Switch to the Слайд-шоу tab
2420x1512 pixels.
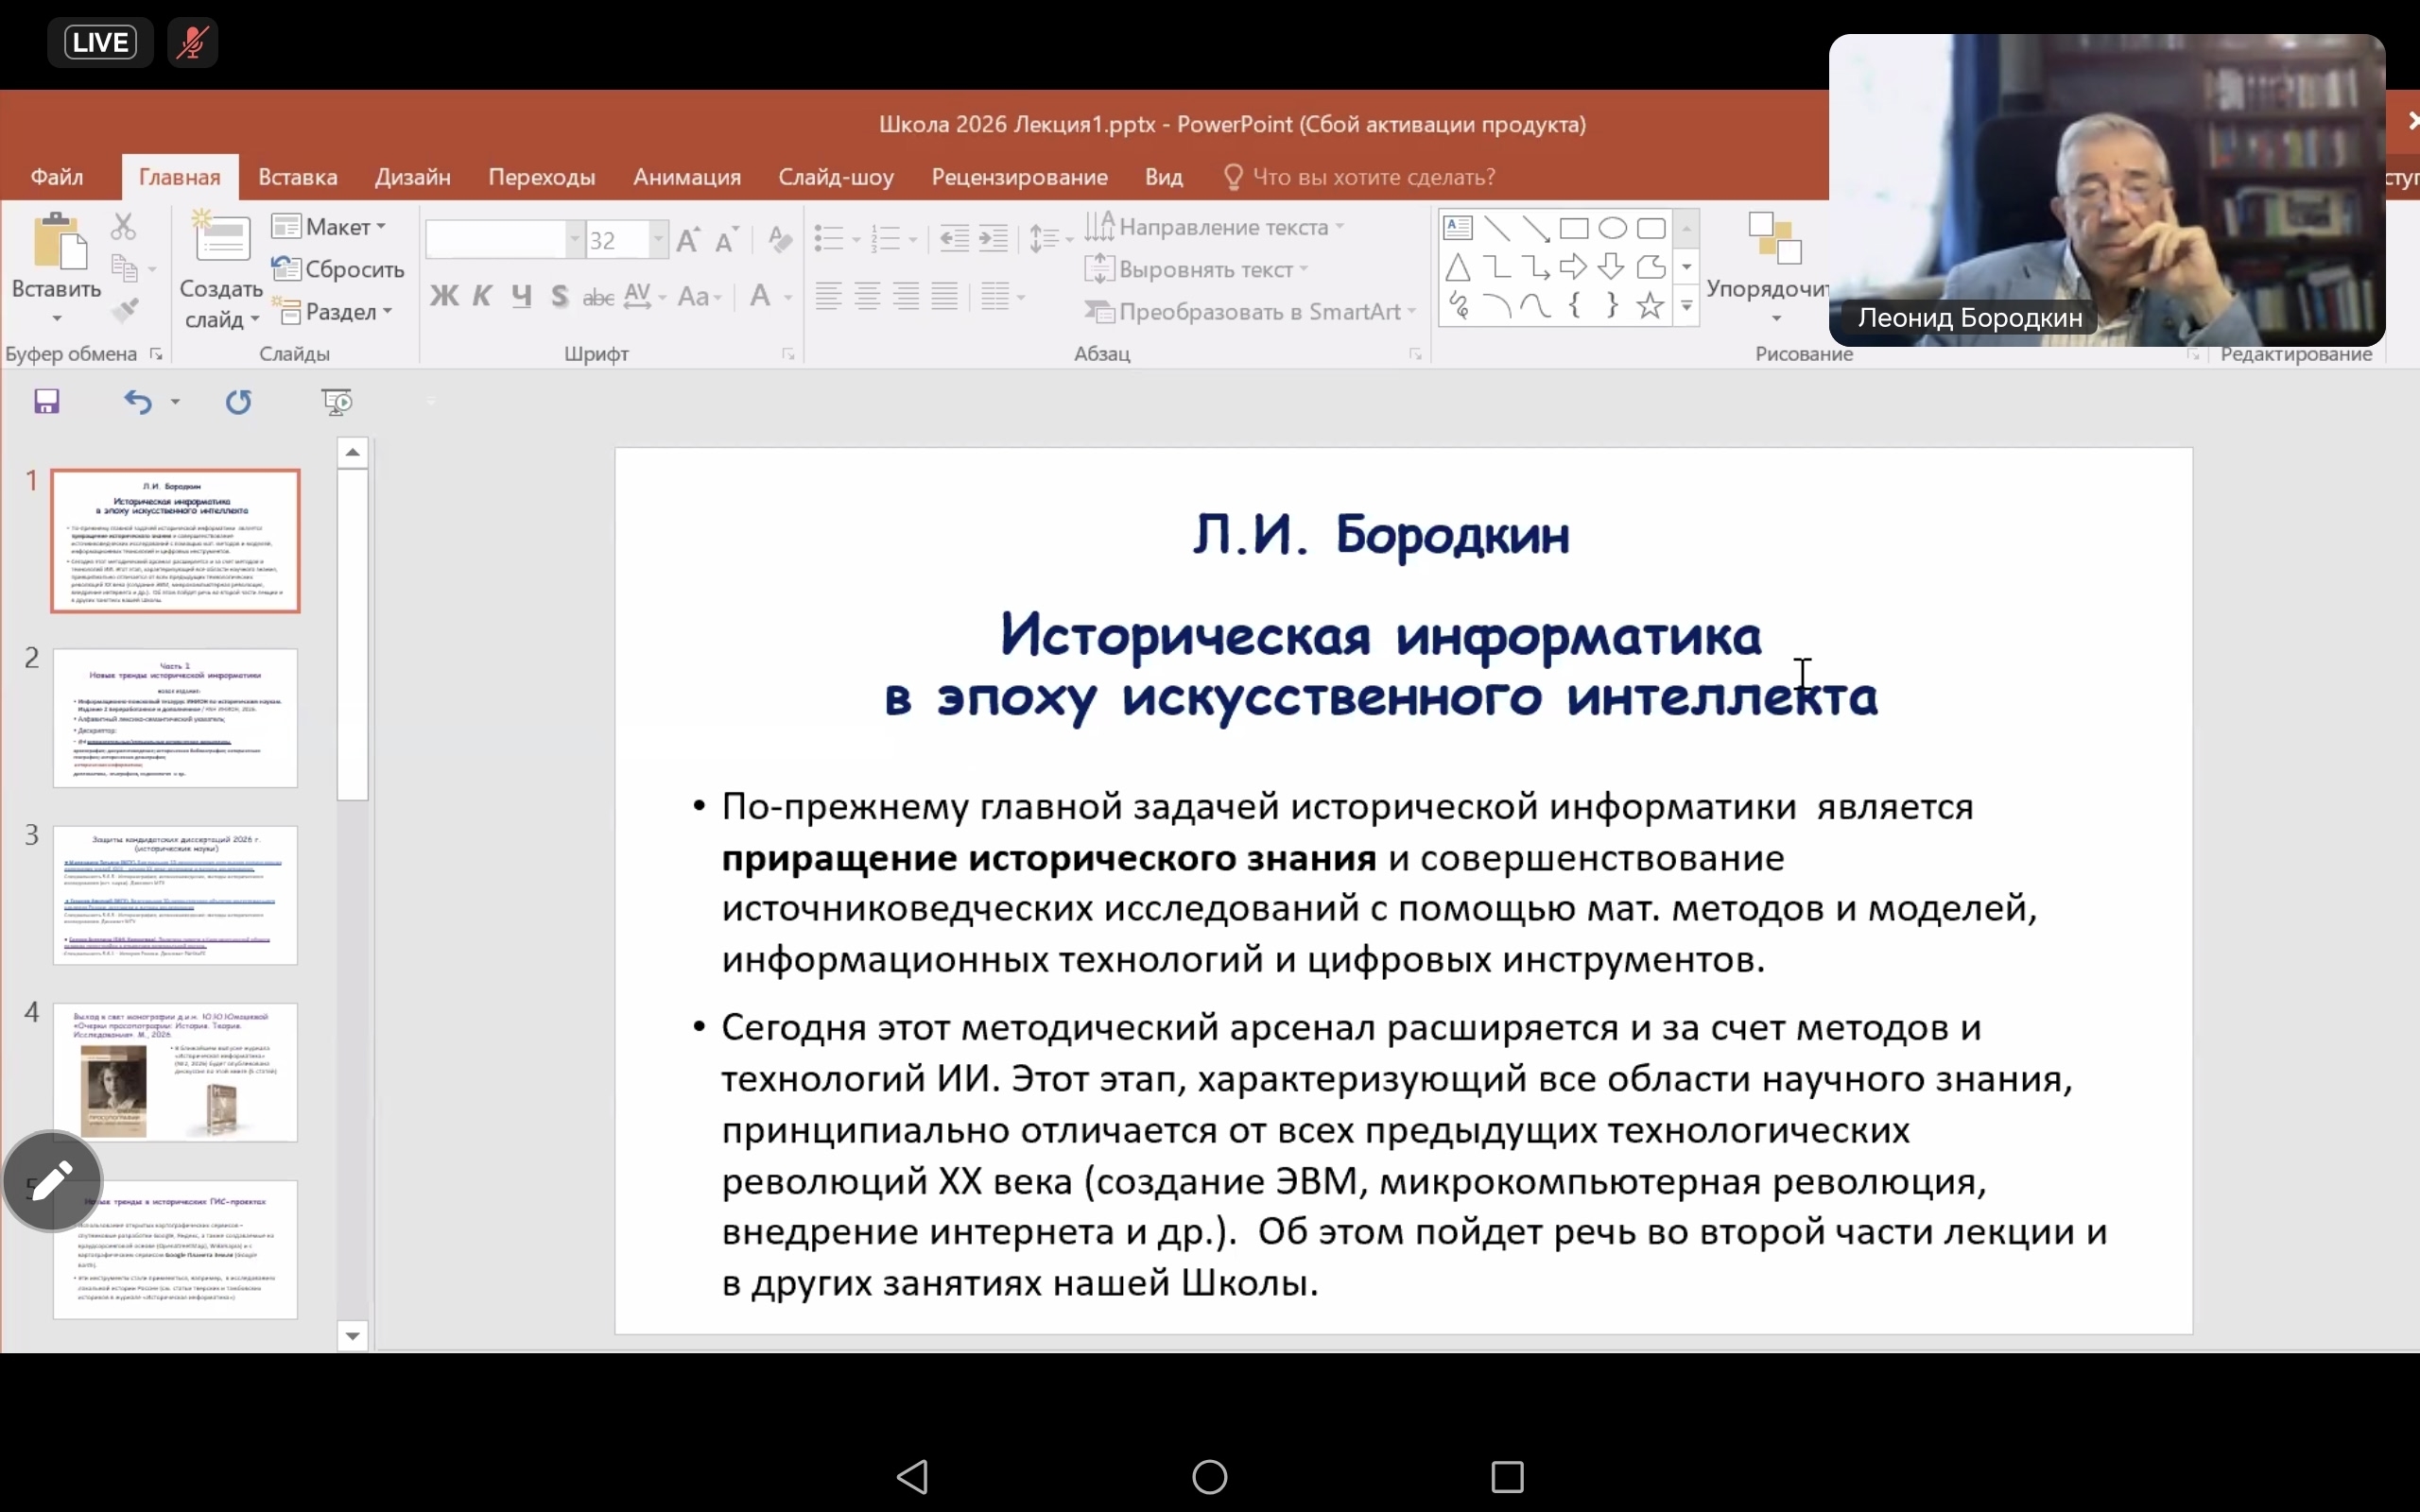[836, 177]
